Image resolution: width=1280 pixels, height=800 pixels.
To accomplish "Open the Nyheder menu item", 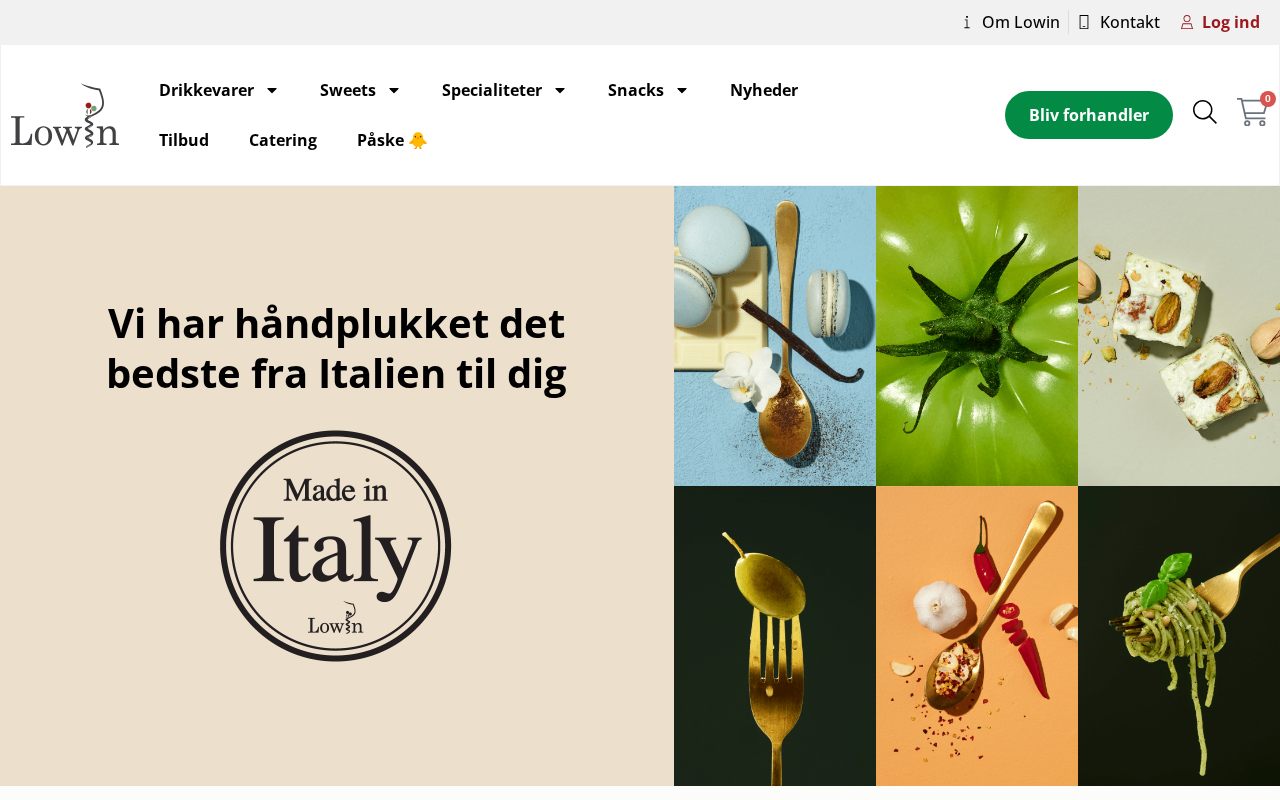I will 764,90.
